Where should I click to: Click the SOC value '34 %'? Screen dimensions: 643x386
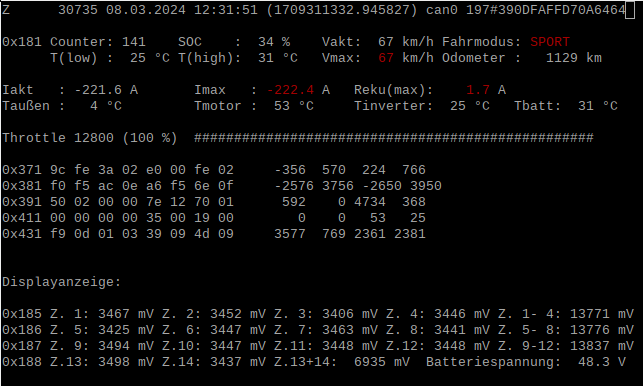(x=274, y=42)
